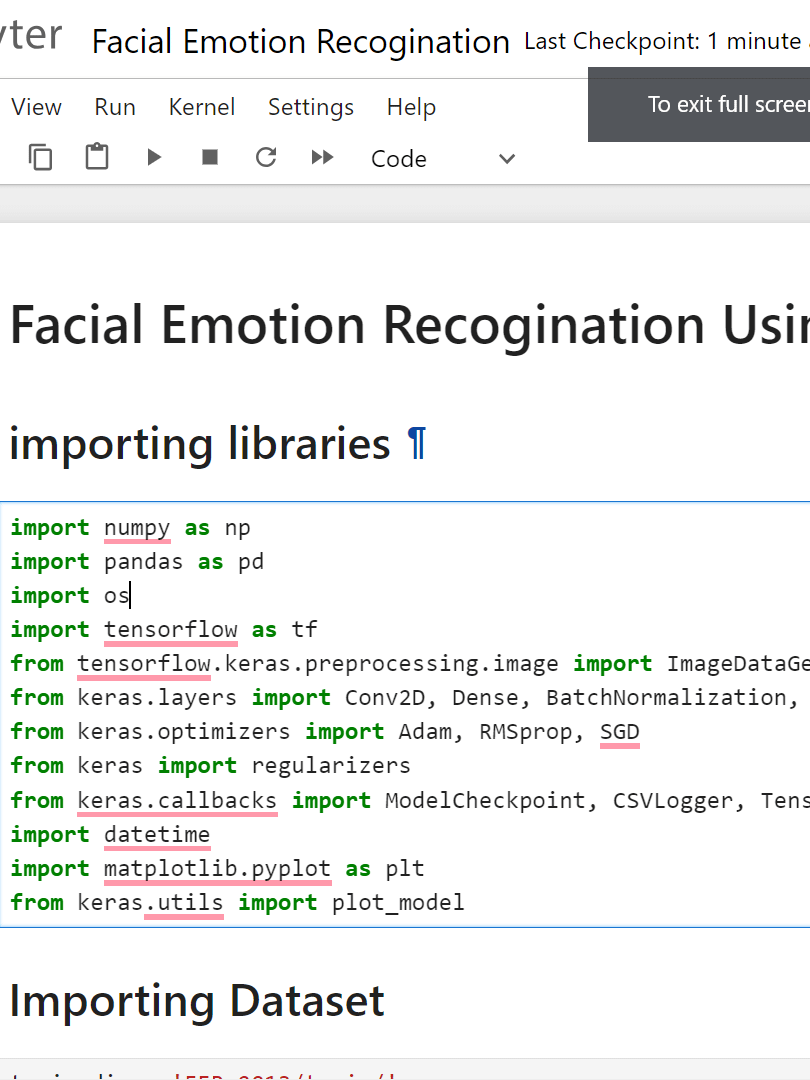Click the Facial Emotion Recogination heading

coord(410,325)
